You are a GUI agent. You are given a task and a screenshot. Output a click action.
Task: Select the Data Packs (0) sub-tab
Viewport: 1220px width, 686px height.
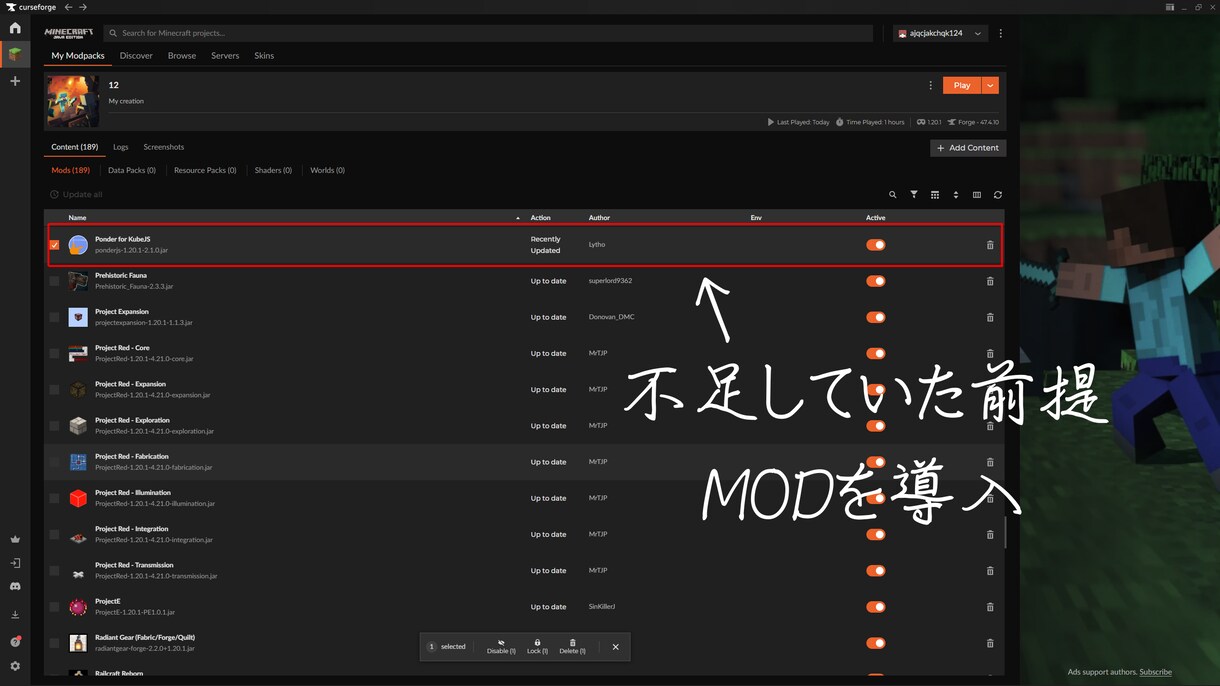click(x=132, y=170)
